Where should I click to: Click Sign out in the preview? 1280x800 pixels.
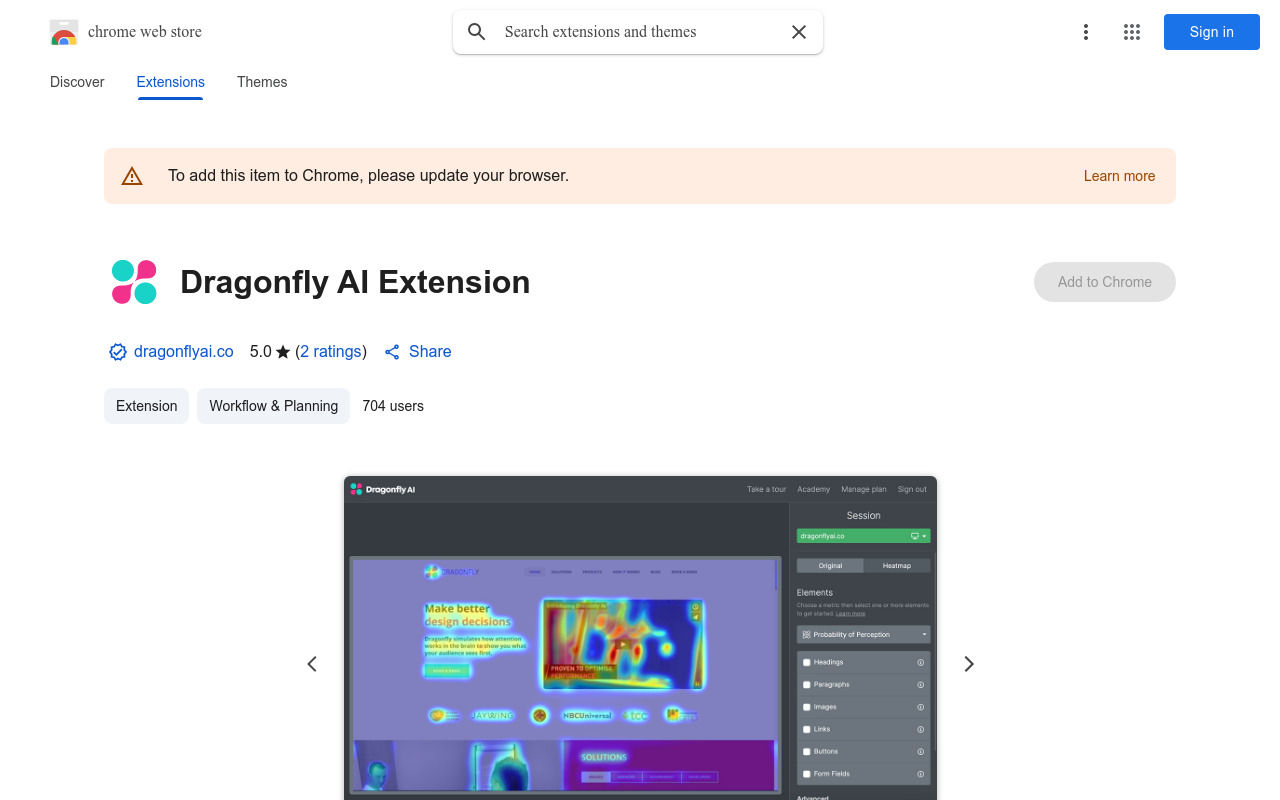click(912, 489)
